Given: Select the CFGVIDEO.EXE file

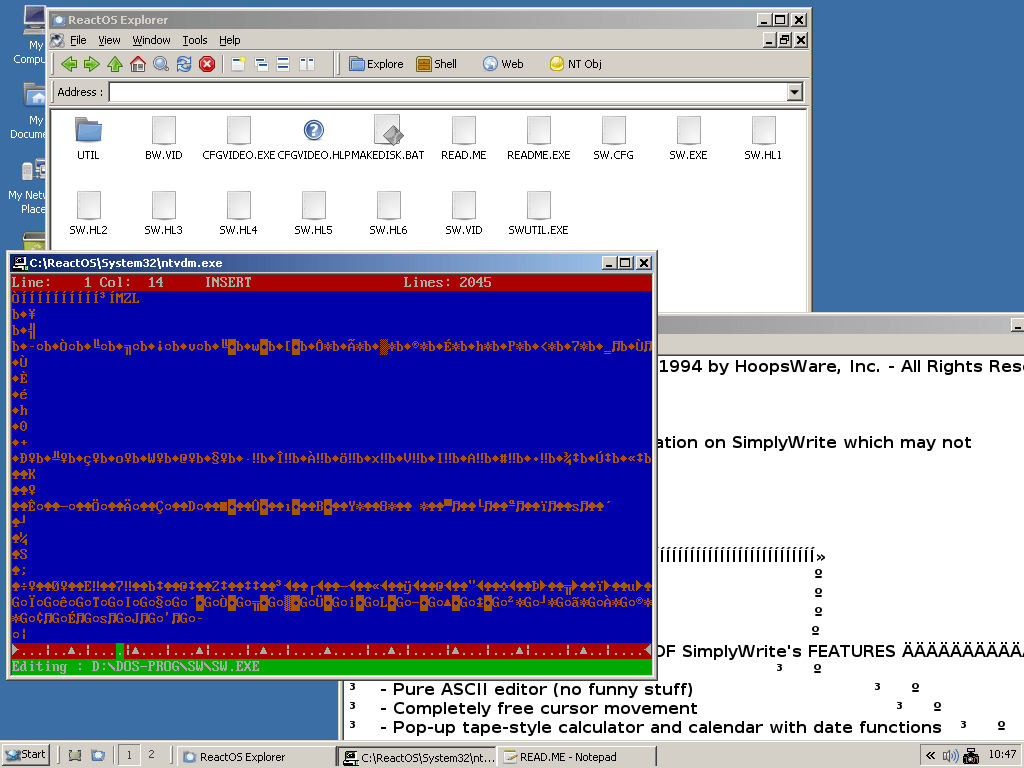Looking at the screenshot, I should point(238,138).
